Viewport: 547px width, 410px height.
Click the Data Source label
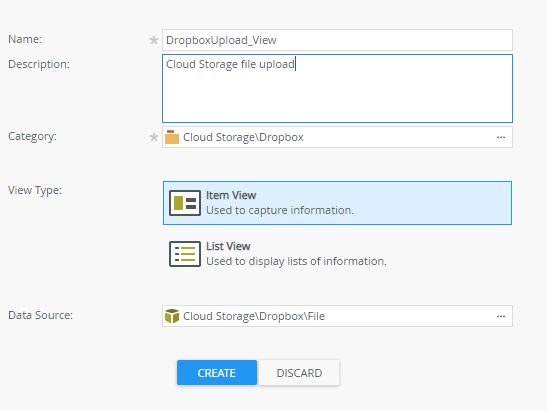point(40,315)
